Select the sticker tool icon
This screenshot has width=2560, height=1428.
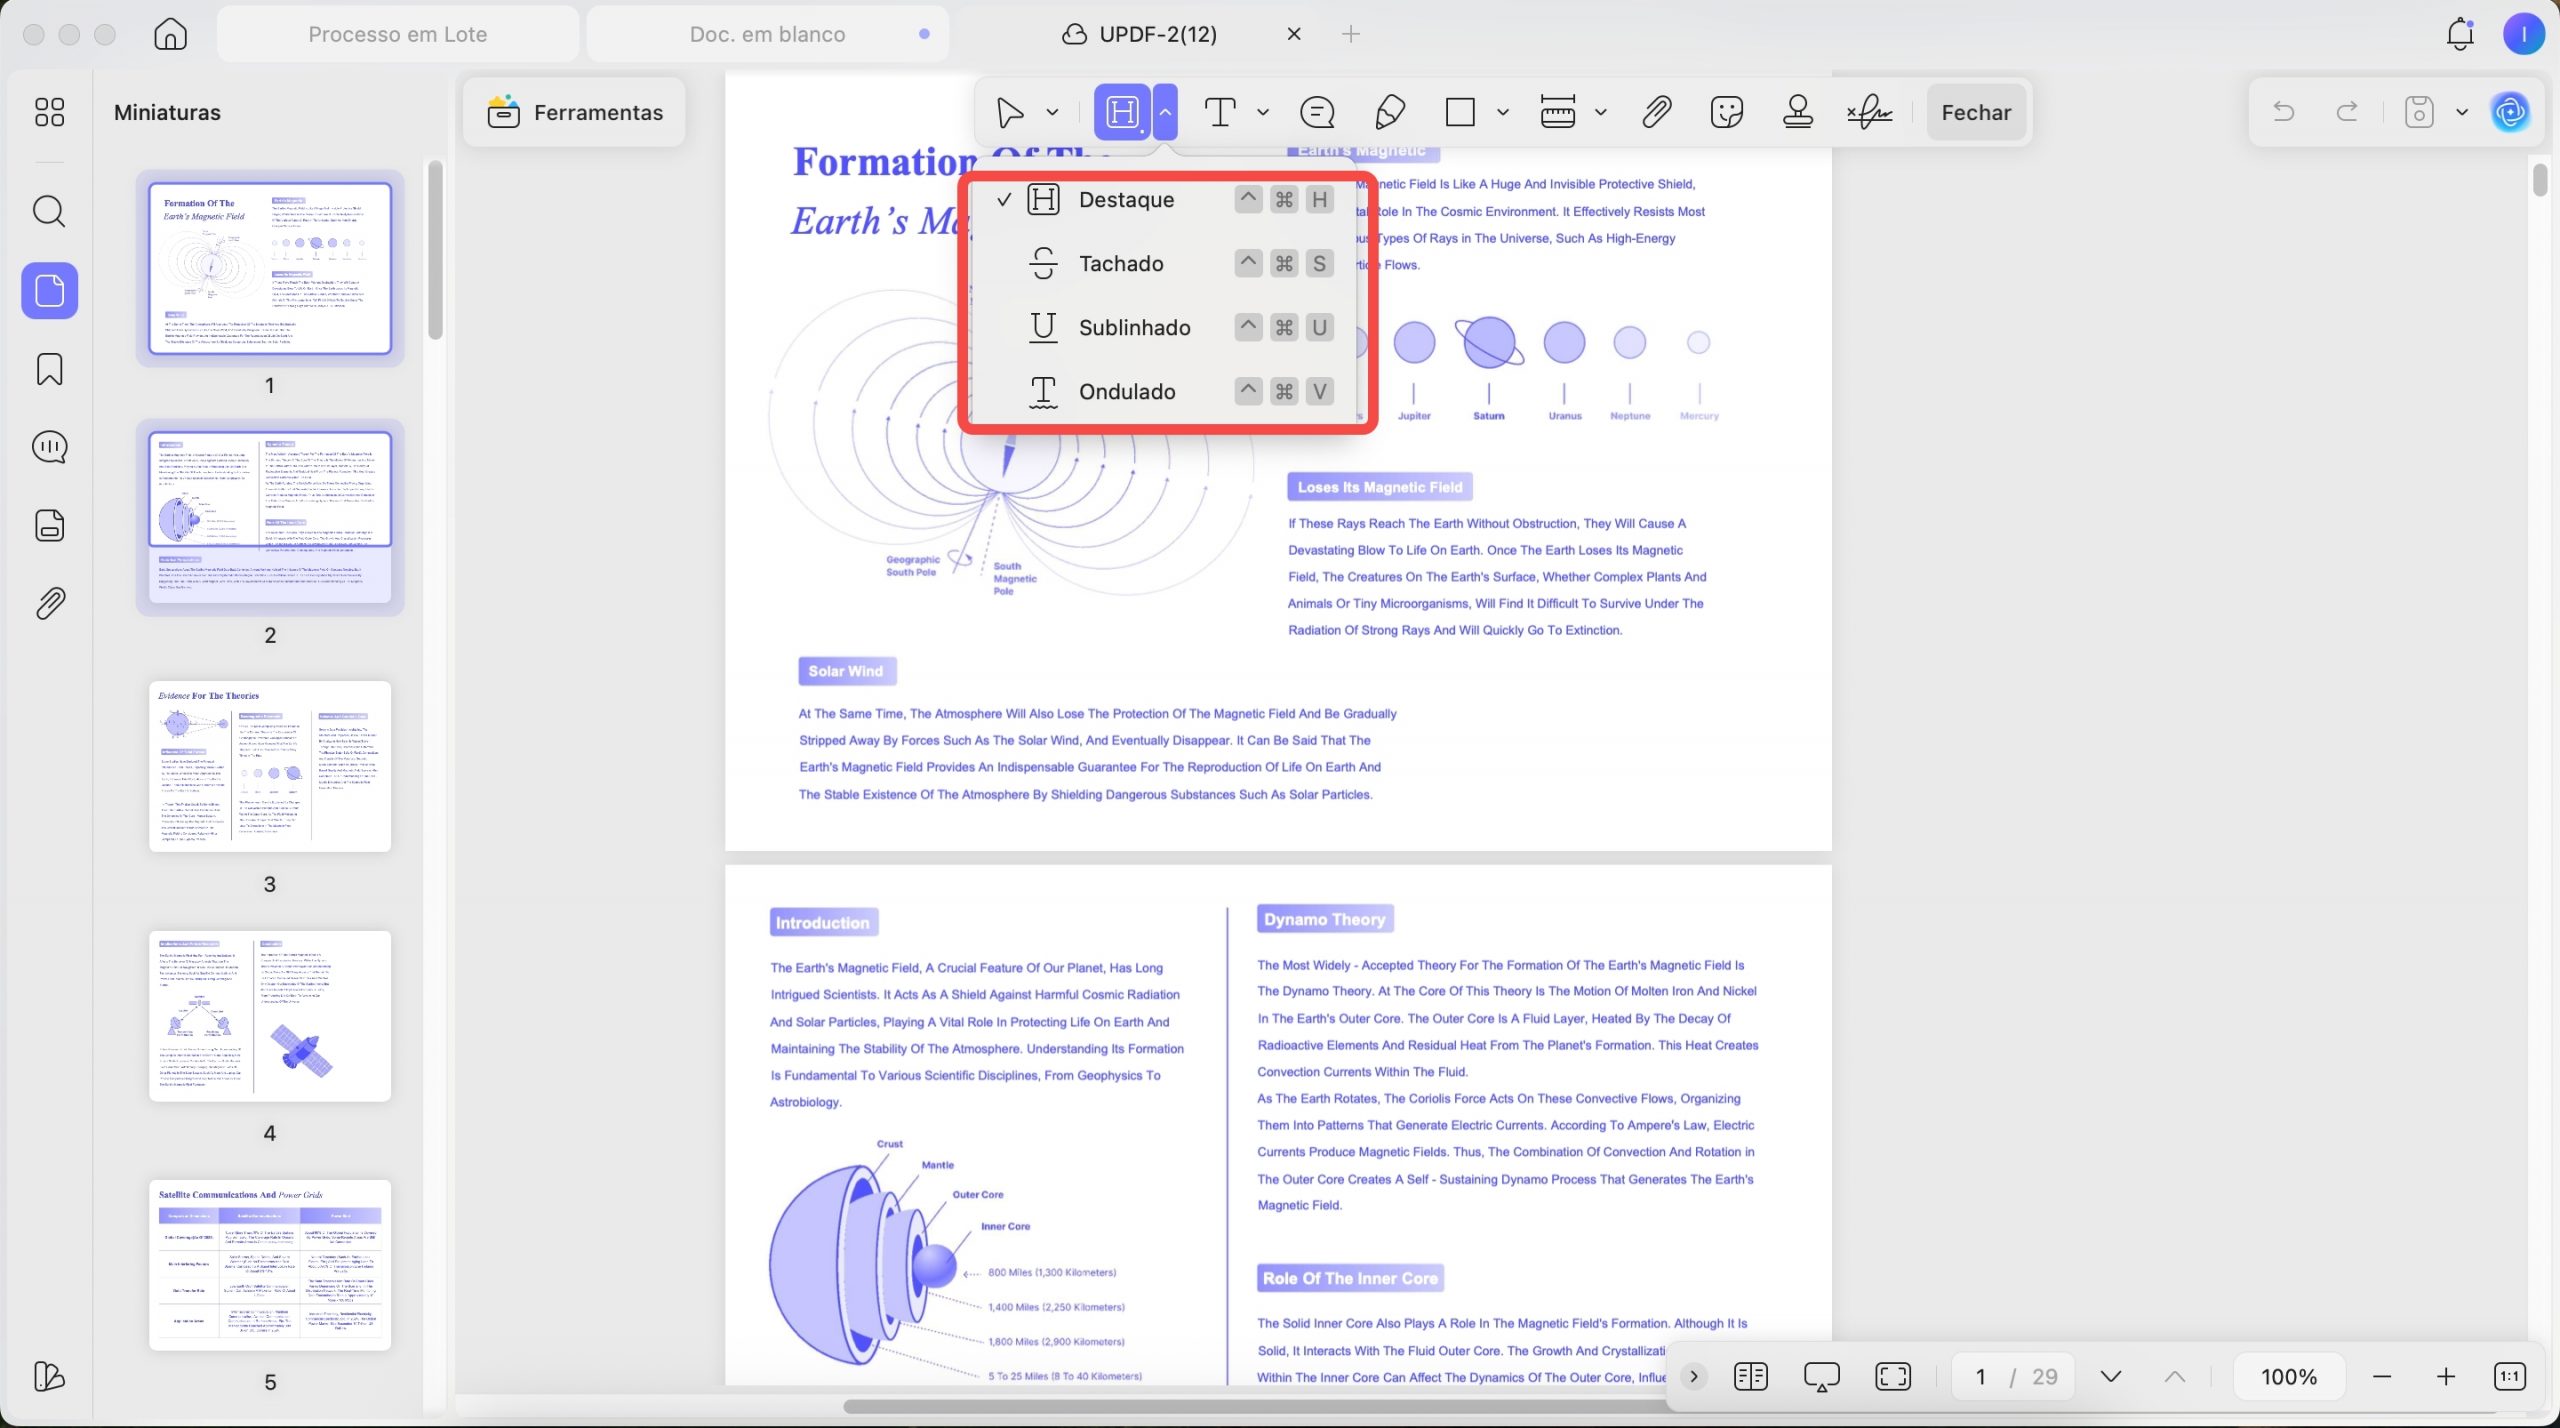1727,112
